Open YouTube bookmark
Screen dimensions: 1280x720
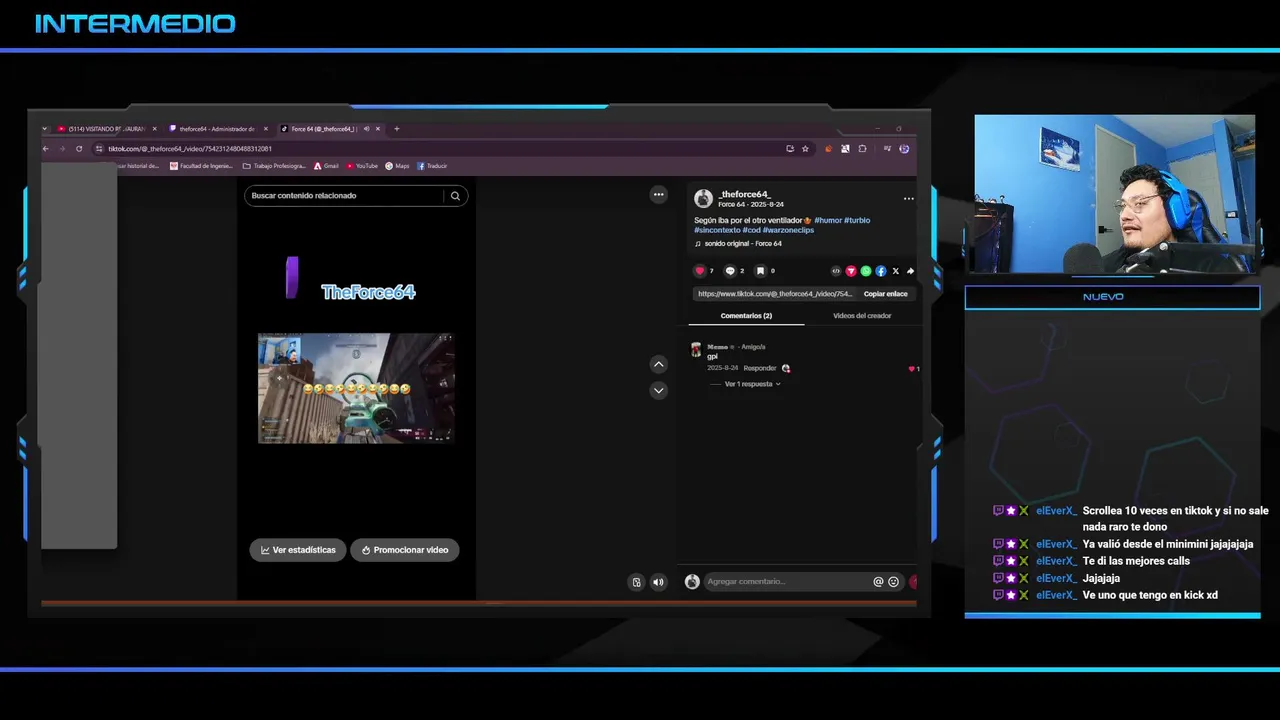pyautogui.click(x=362, y=166)
